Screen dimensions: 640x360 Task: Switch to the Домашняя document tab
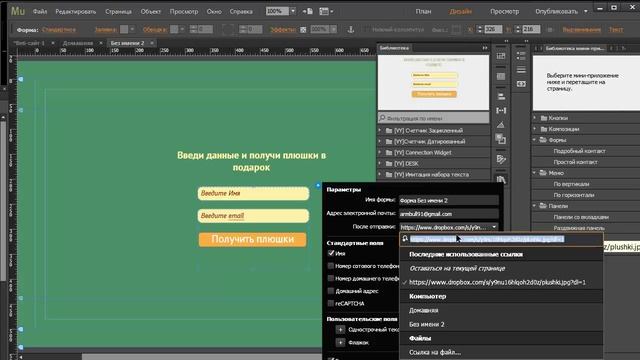[78, 43]
